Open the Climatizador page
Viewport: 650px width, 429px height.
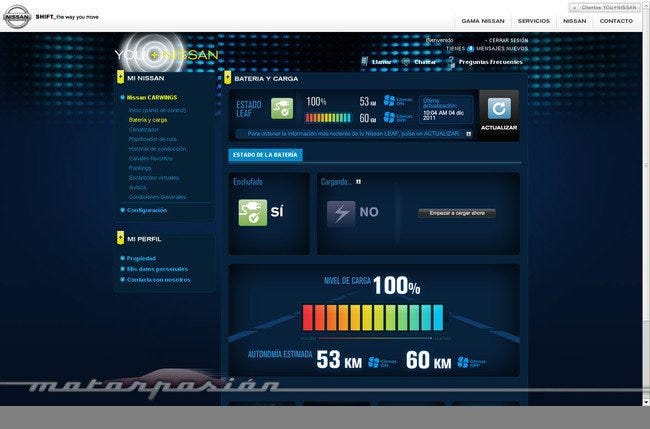(144, 129)
